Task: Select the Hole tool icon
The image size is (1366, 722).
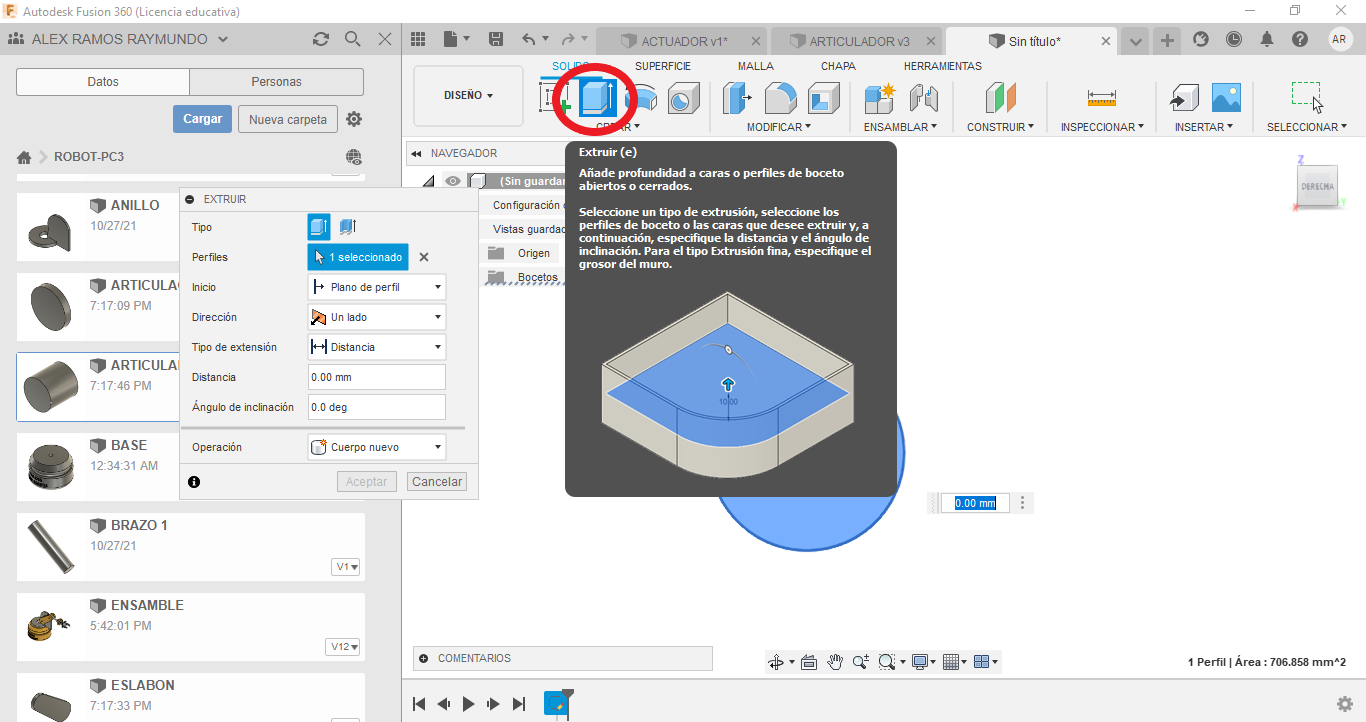Action: click(684, 98)
